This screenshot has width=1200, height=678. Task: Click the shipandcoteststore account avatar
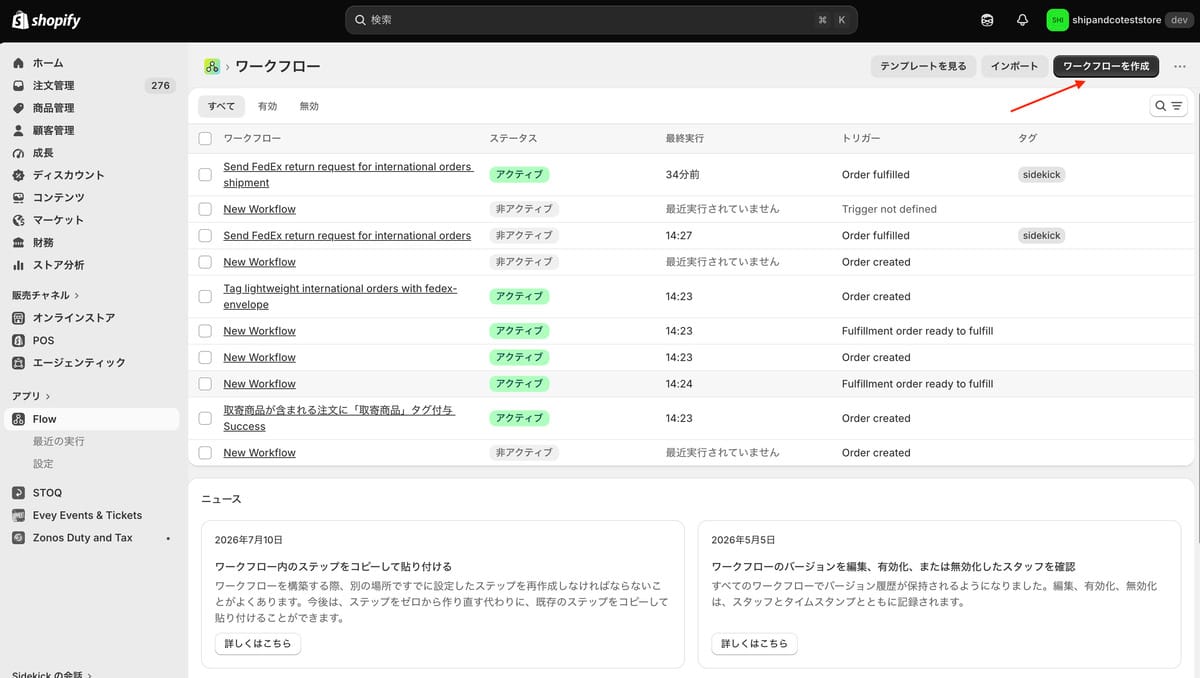tap(1057, 20)
